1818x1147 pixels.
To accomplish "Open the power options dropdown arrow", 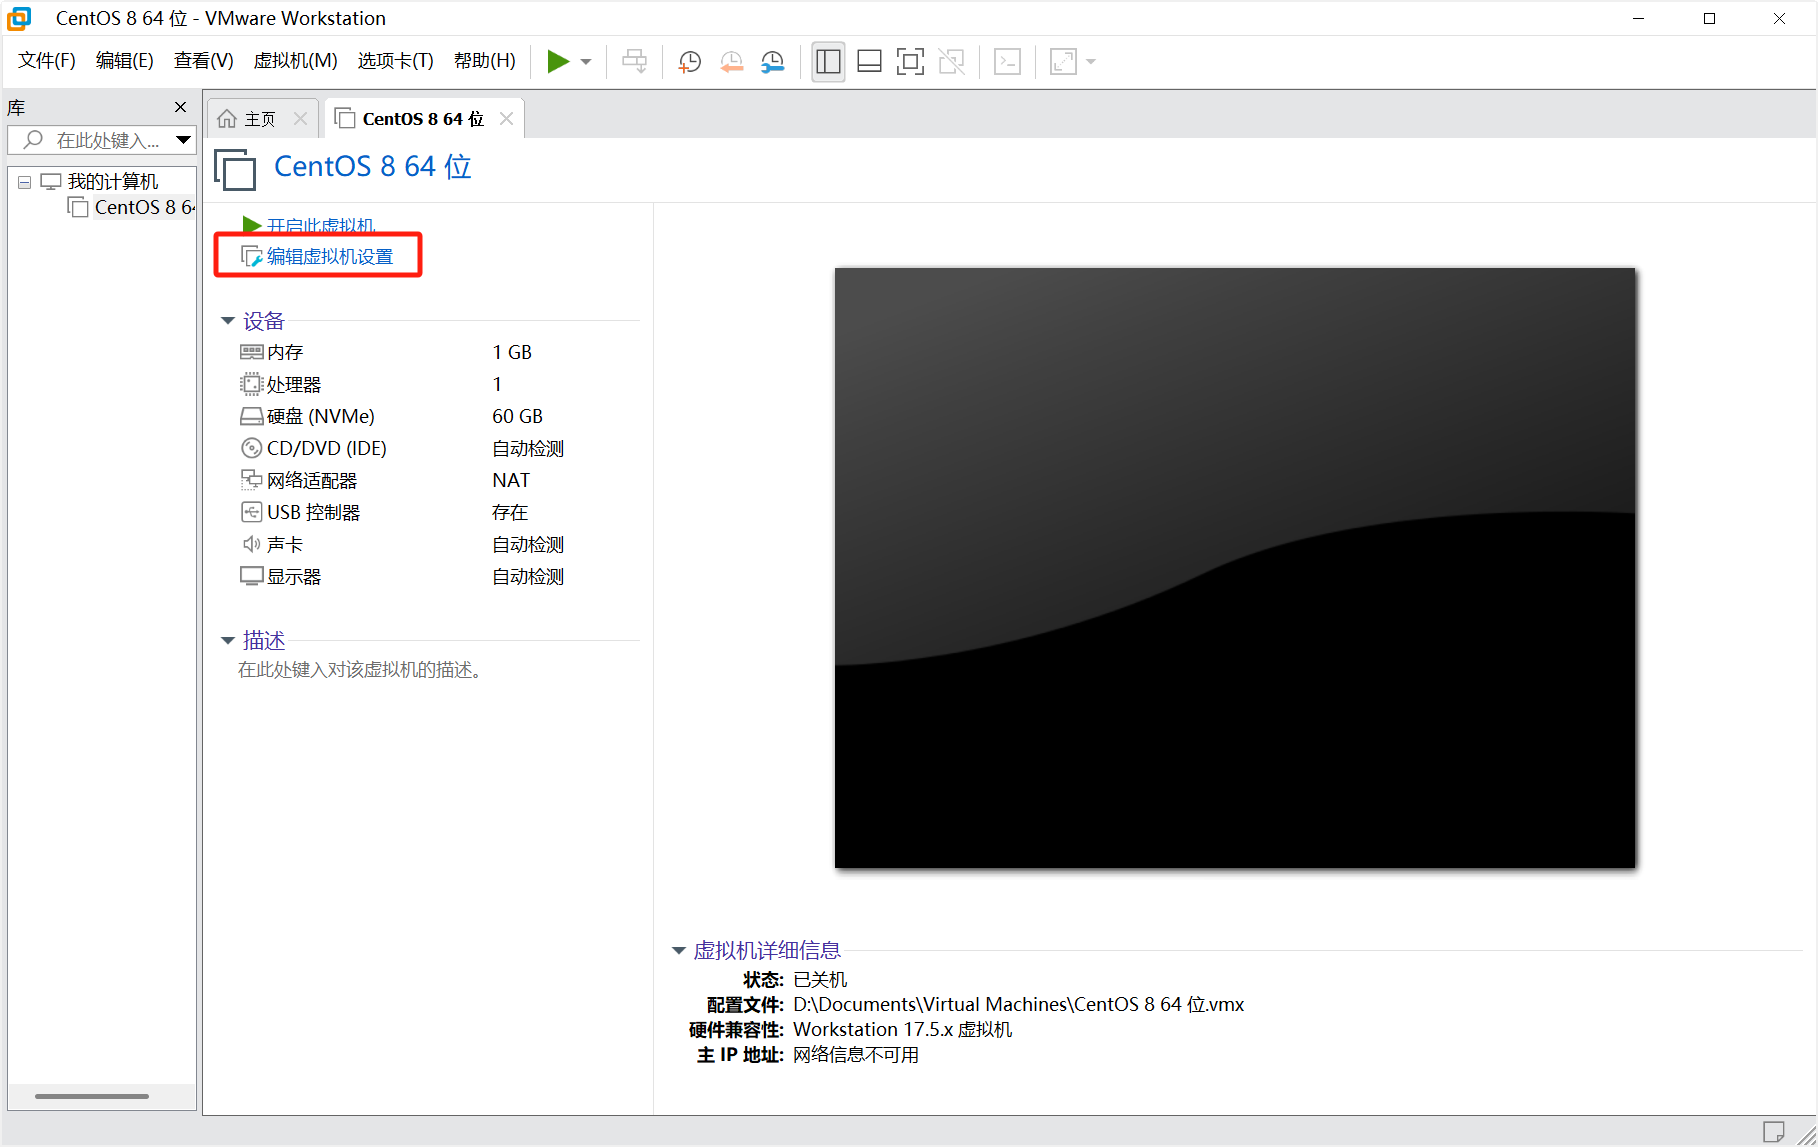I will (x=585, y=61).
